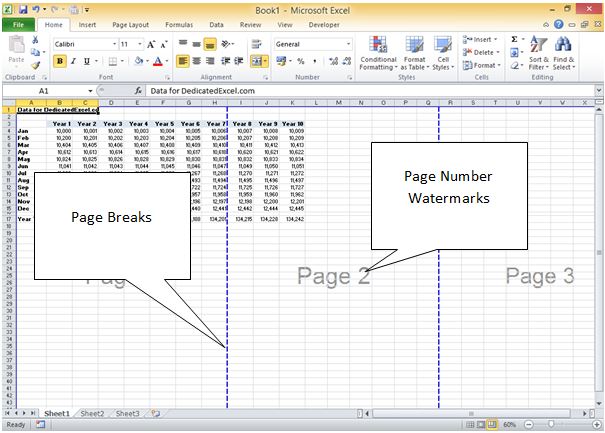Viewport: 605px width, 433px height.
Task: Toggle Underline formatting
Action: (86, 61)
